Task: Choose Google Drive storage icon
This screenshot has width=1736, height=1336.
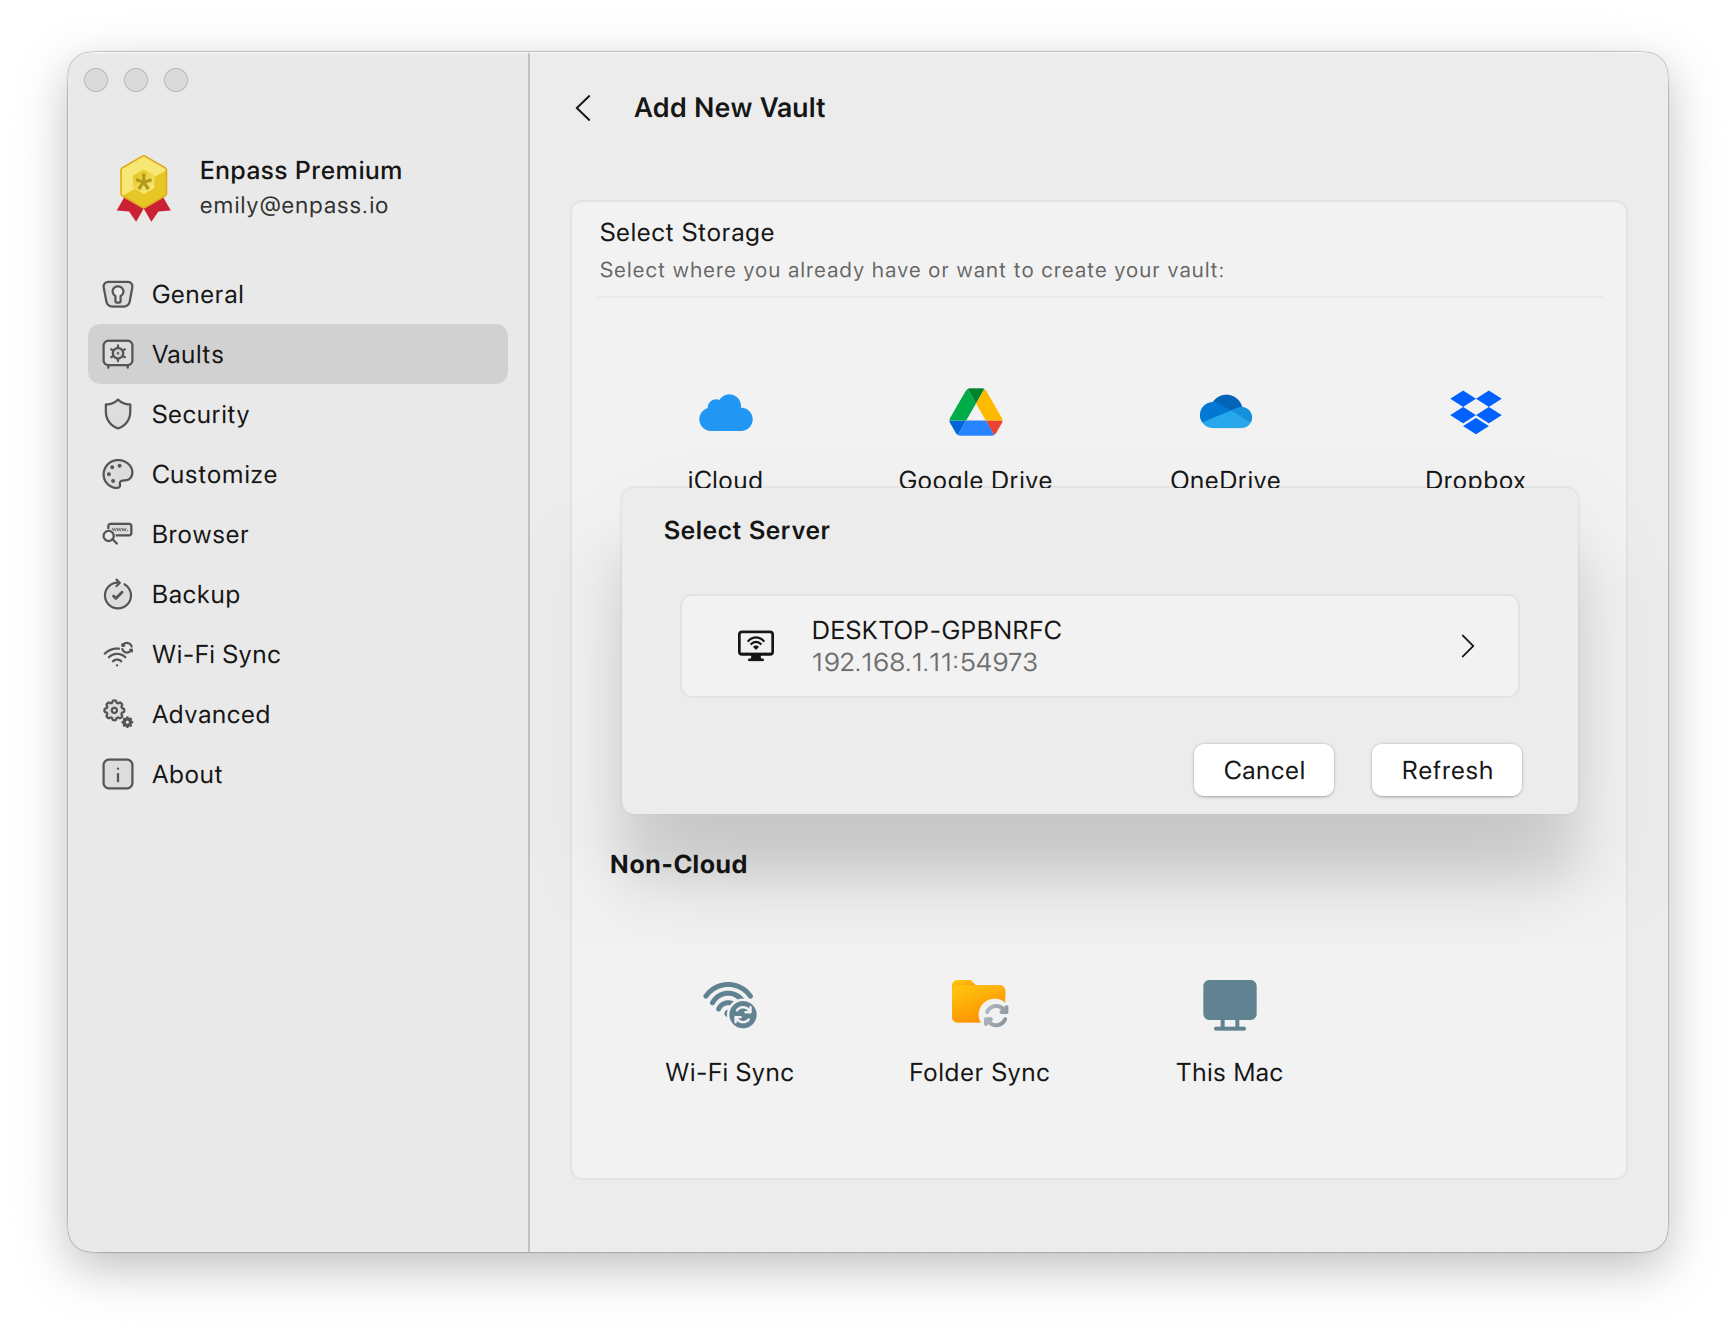Action: 976,412
